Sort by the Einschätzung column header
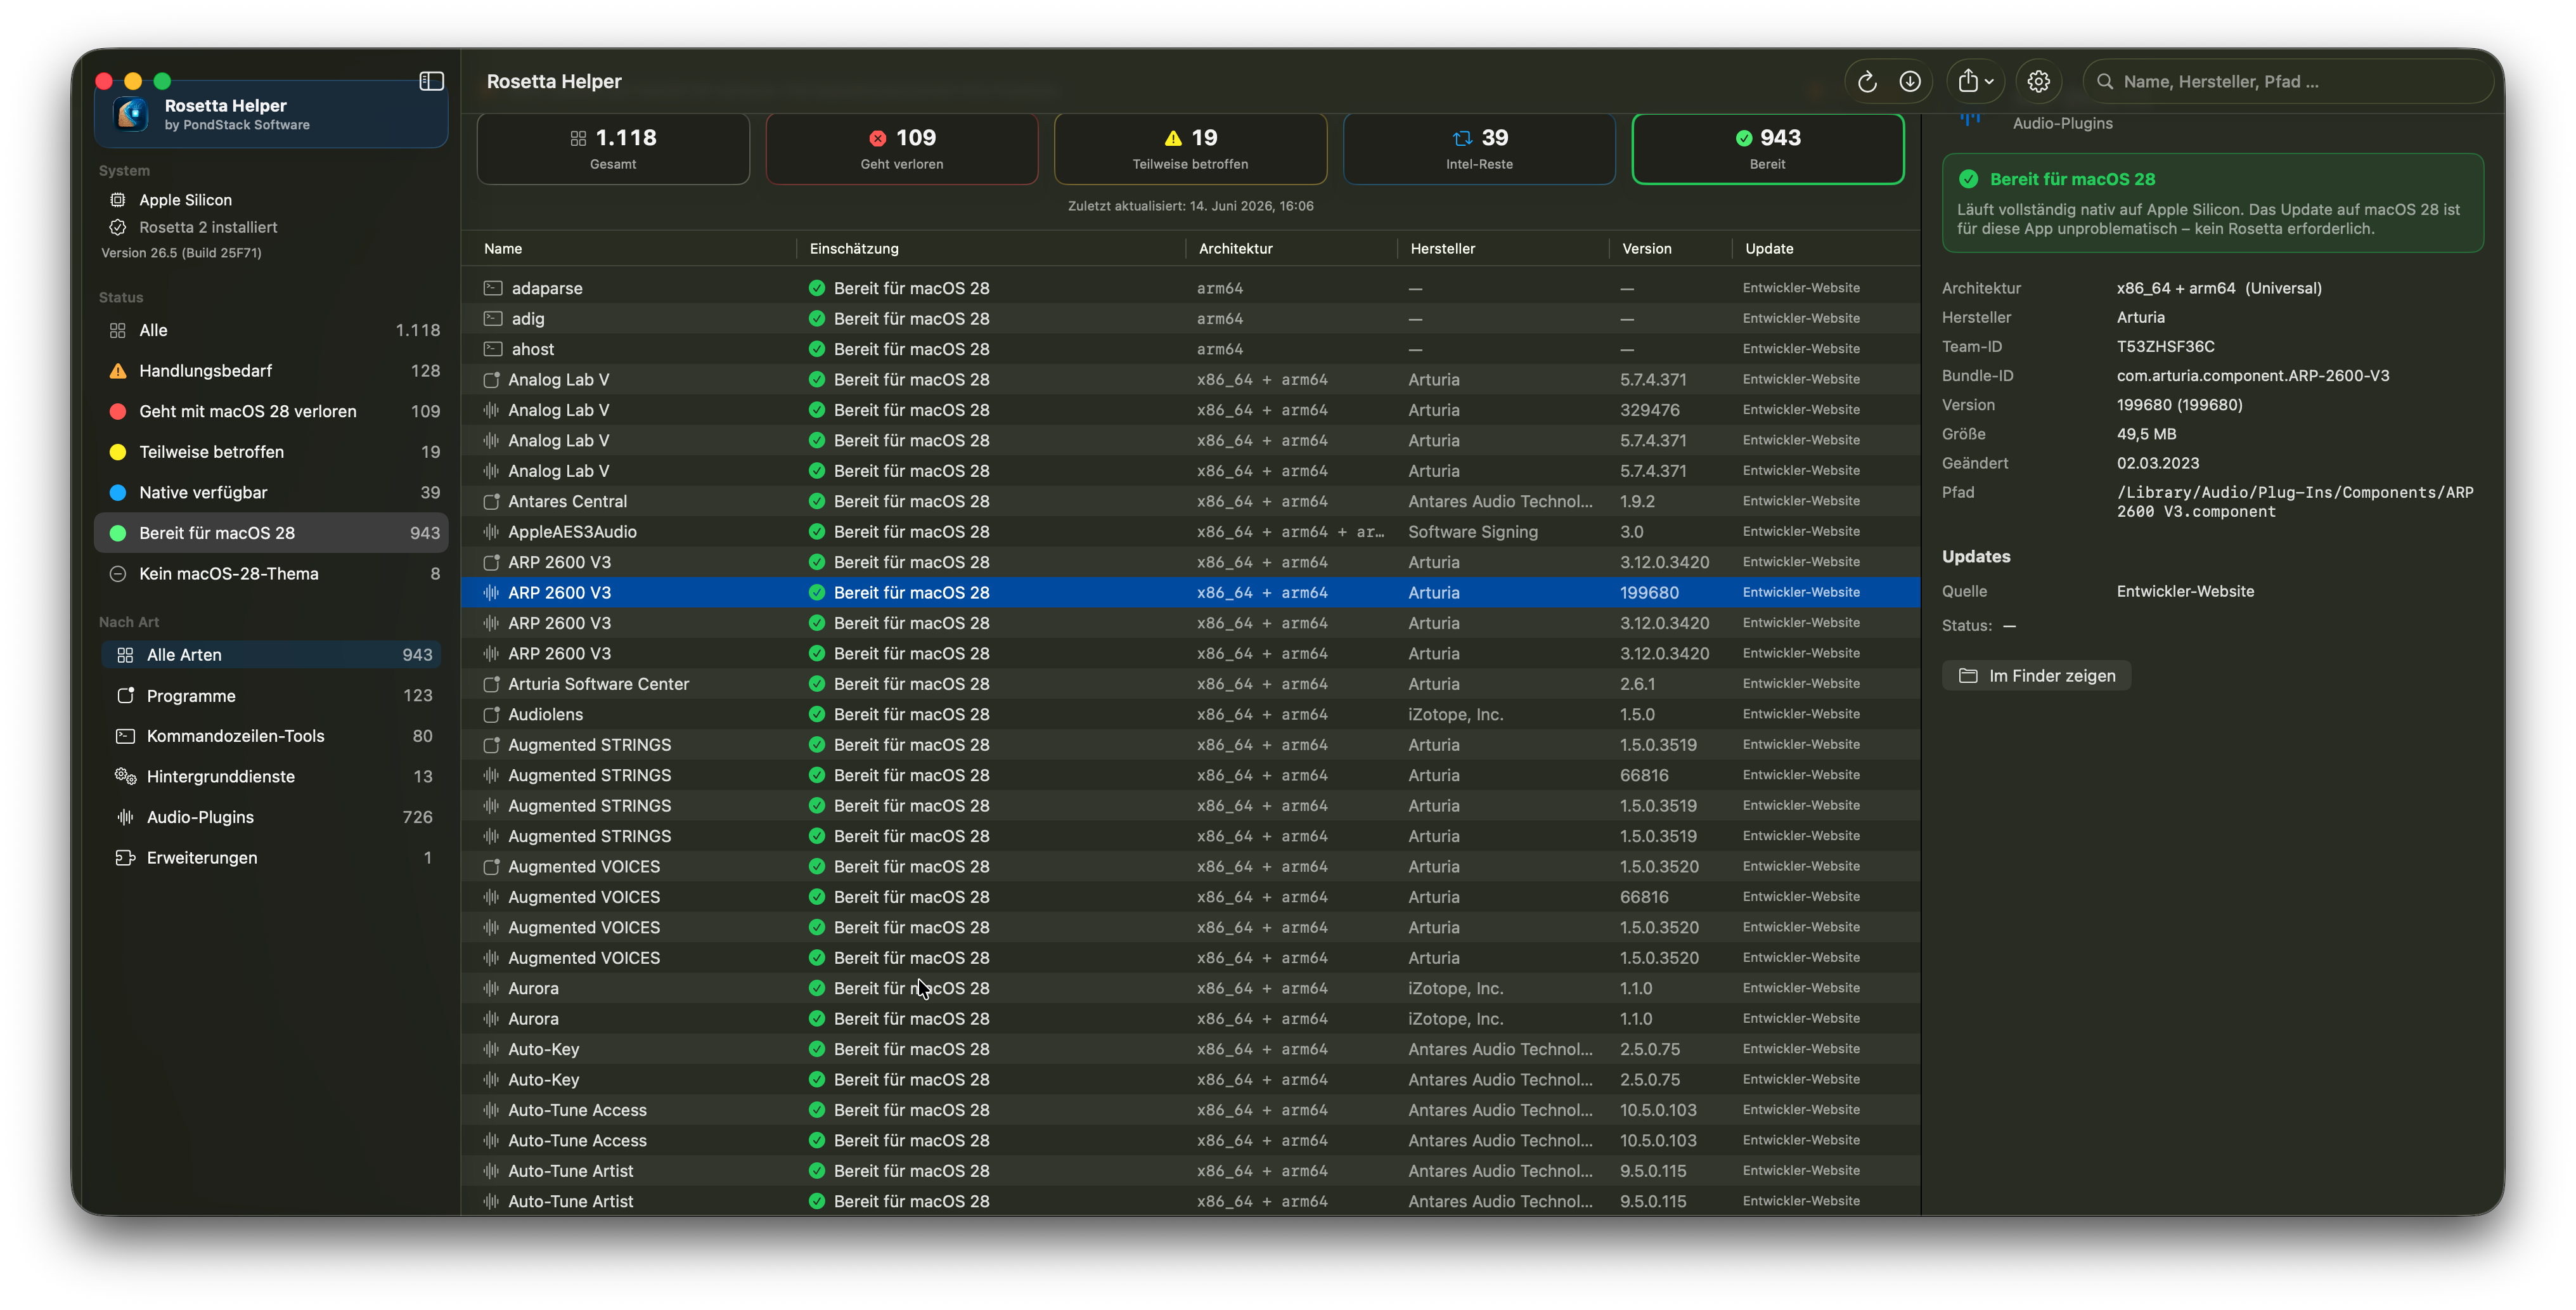 [854, 249]
